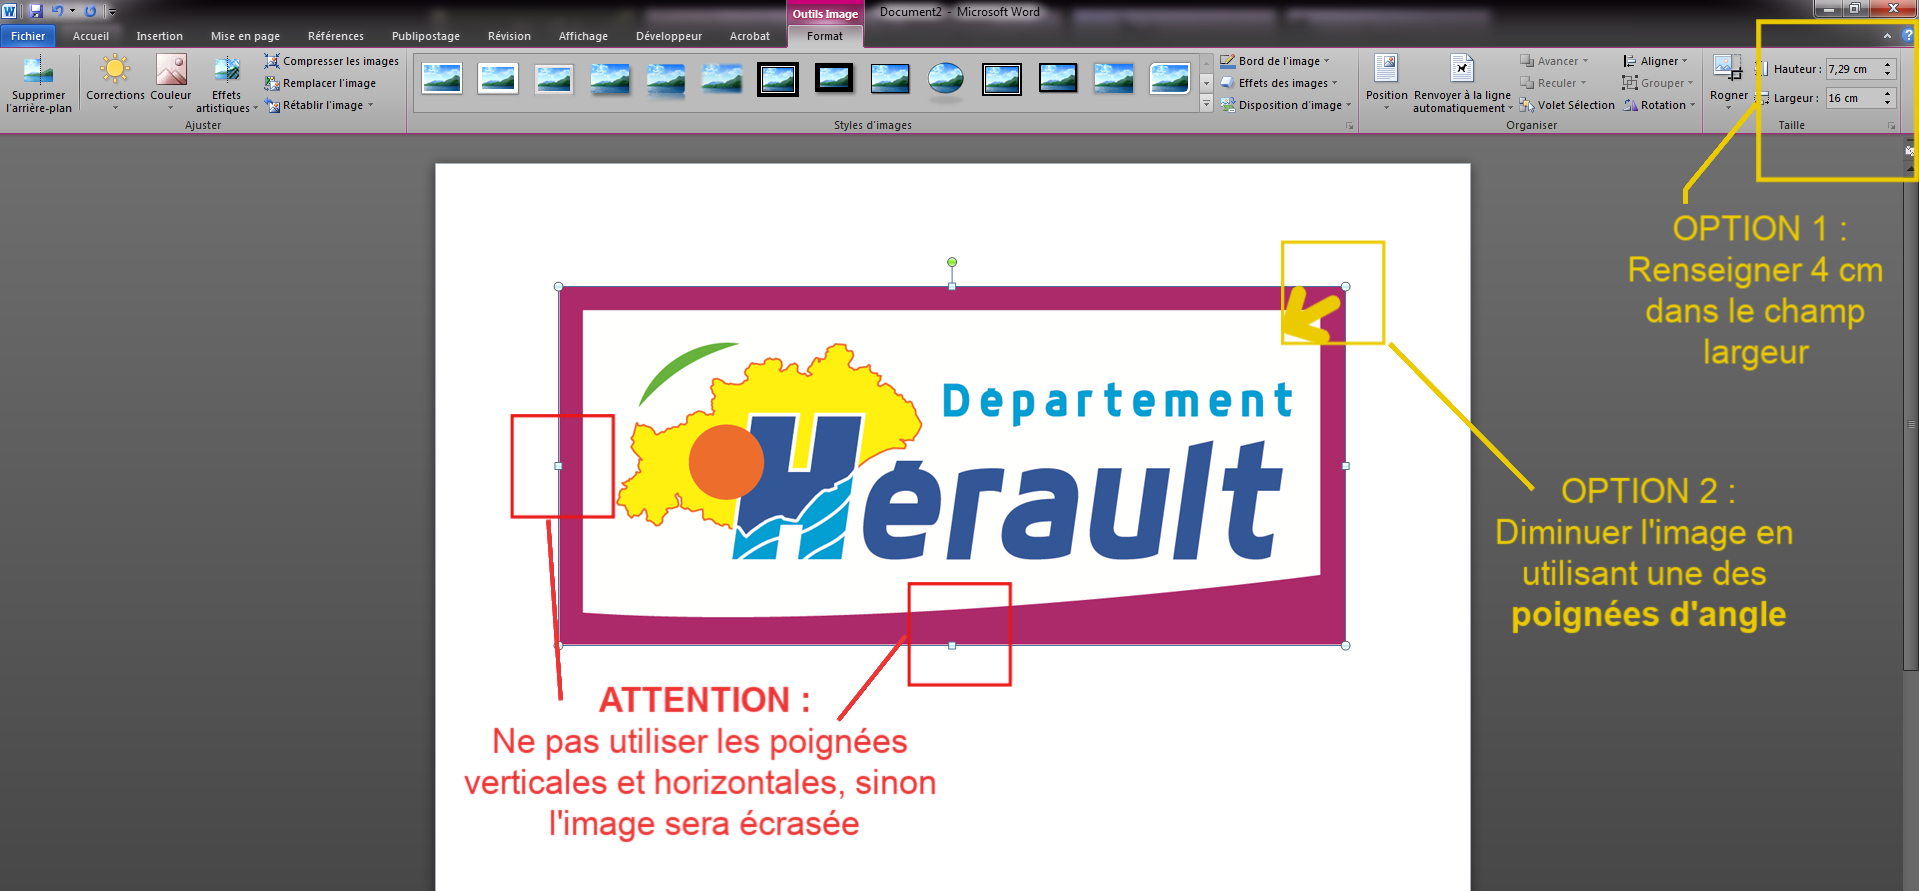1919x891 pixels.
Task: Go to the next picture styles gallery row
Action: [x=1206, y=83]
